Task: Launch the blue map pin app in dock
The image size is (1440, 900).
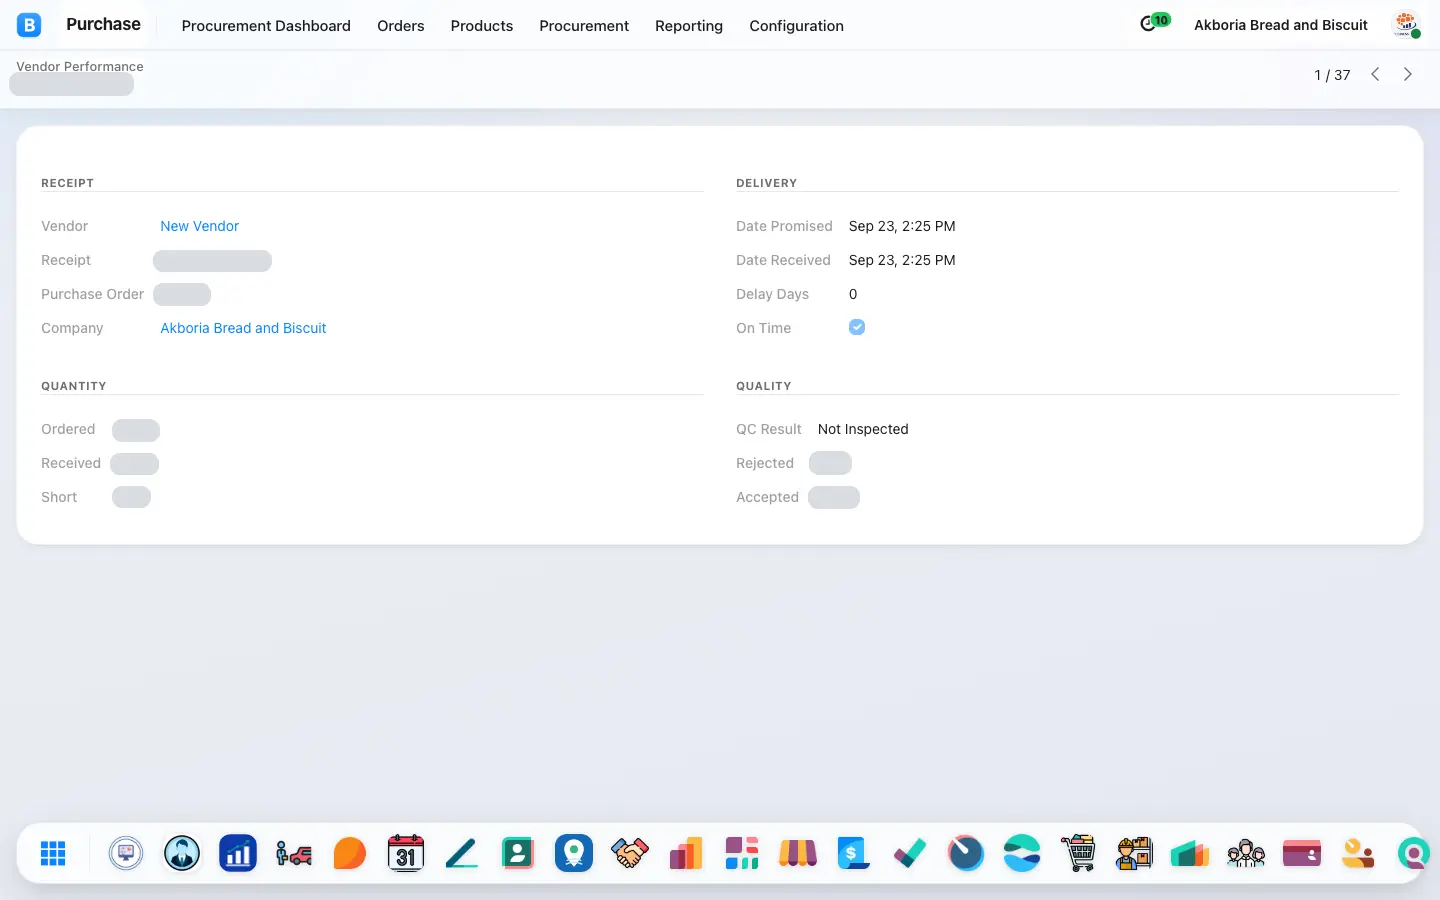Action: 574,853
